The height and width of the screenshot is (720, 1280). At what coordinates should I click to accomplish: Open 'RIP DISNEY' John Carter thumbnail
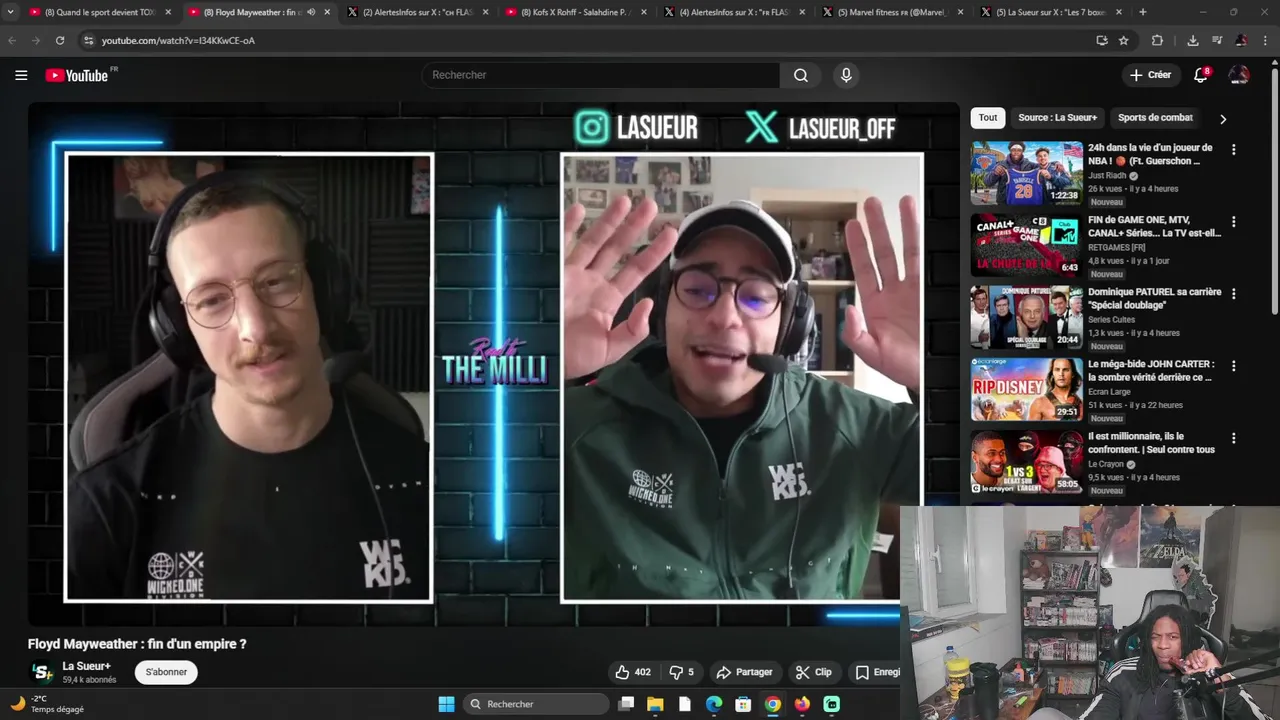1027,389
